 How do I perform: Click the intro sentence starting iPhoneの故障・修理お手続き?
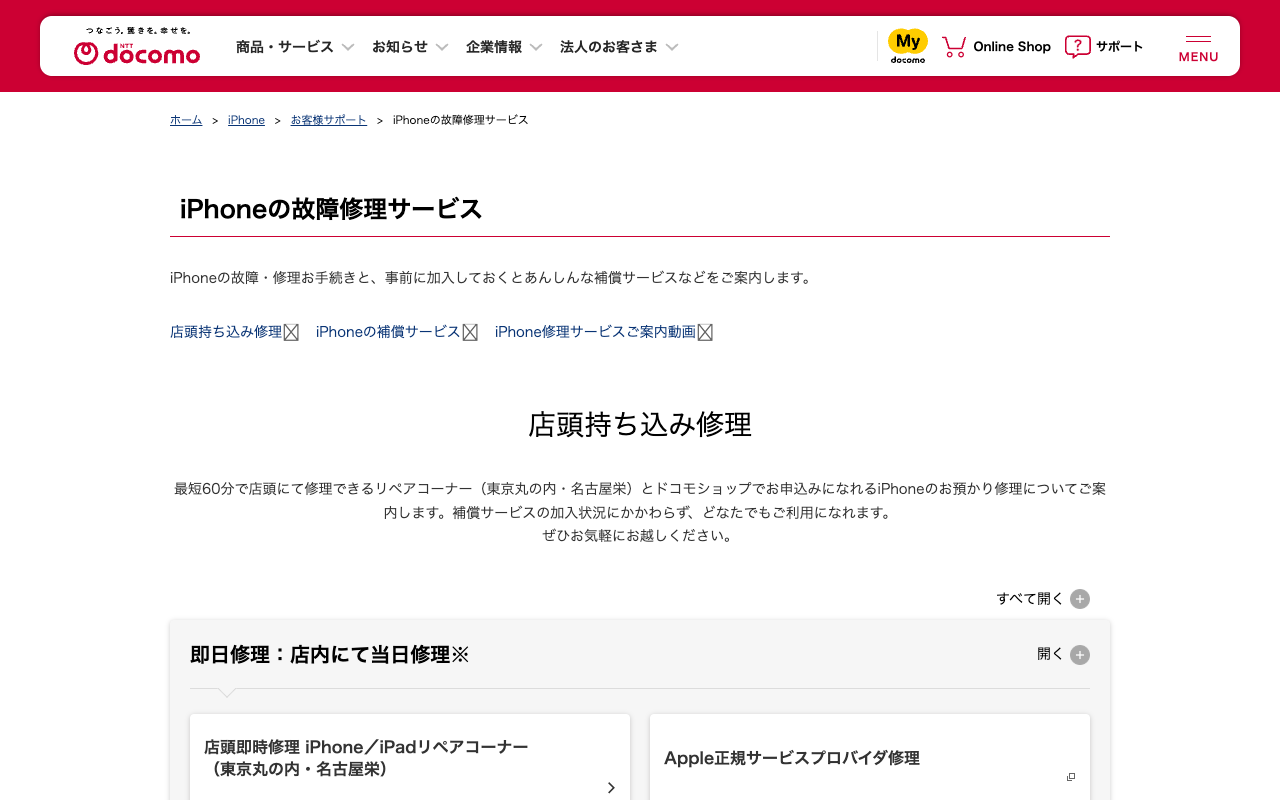(493, 277)
